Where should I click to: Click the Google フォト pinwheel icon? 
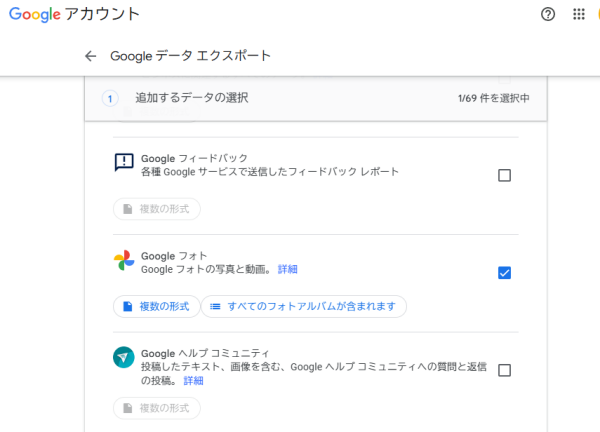[x=124, y=260]
